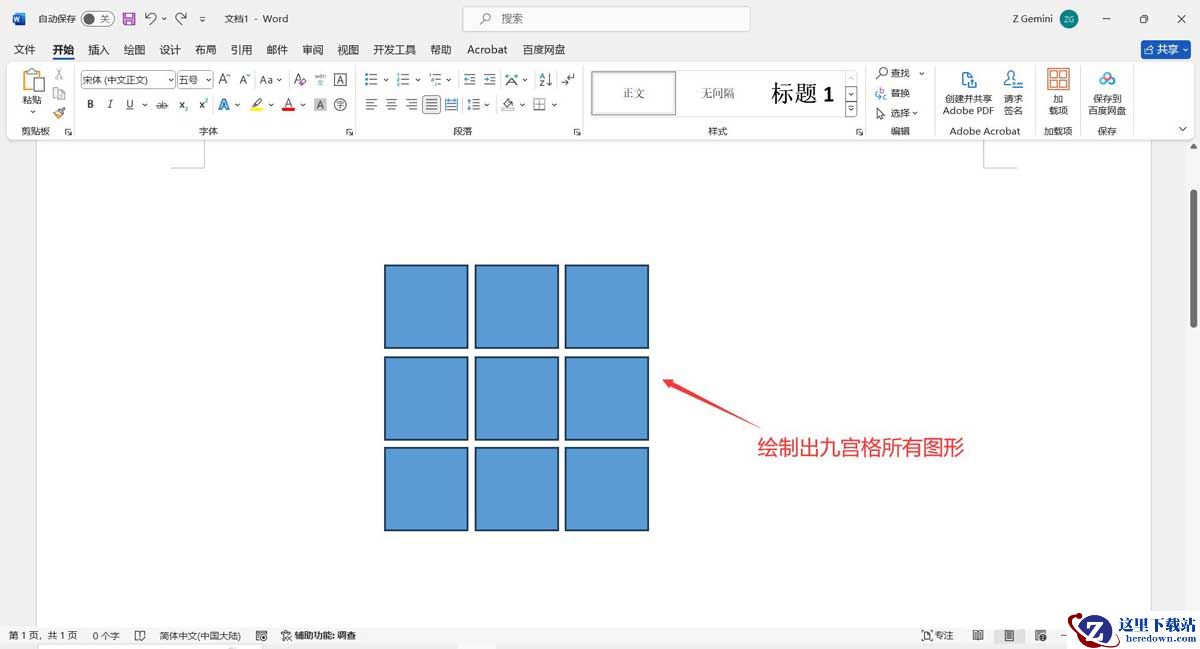The height and width of the screenshot is (649, 1200).
Task: Open Customize Quick Access Toolbar dropdown
Action: tap(203, 19)
